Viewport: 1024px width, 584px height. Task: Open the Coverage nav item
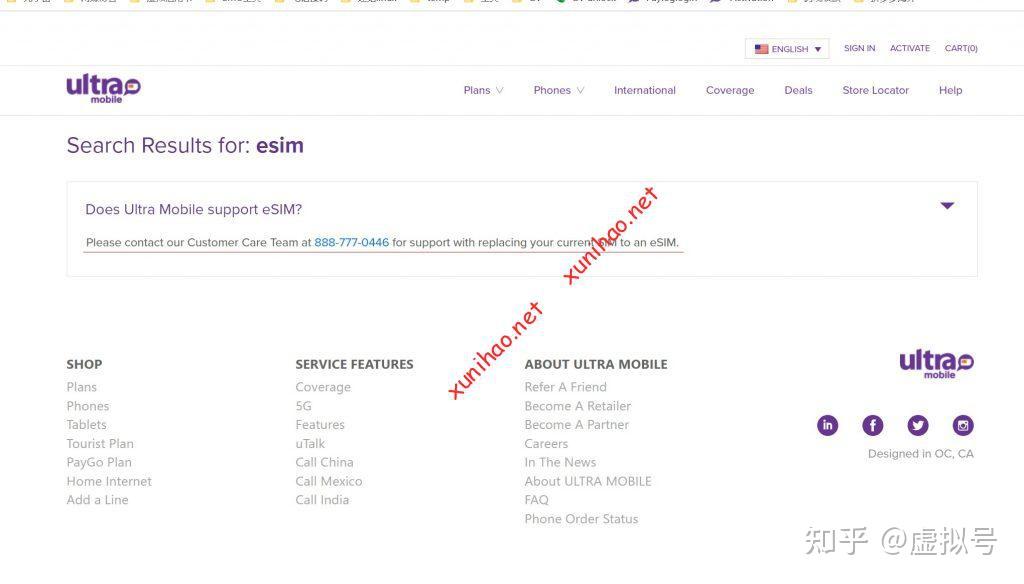tap(730, 90)
